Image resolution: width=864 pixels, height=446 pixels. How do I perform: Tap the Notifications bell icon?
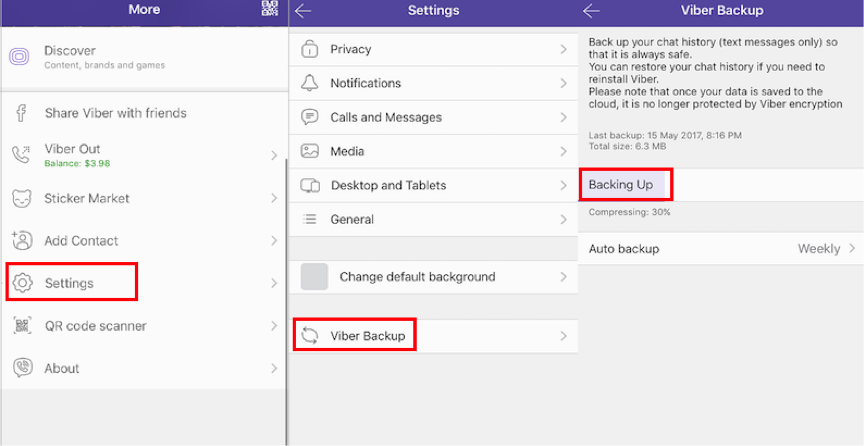click(311, 83)
